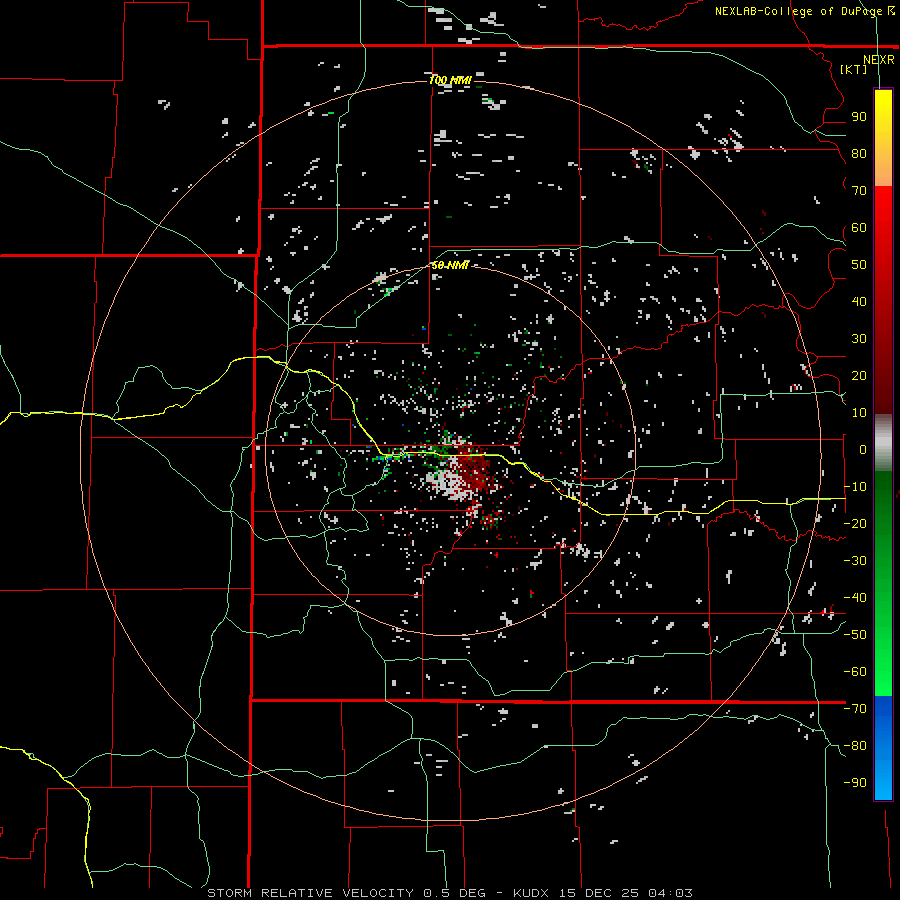This screenshot has width=900, height=900.
Task: Click the 60 value on velocity scale
Action: [859, 228]
